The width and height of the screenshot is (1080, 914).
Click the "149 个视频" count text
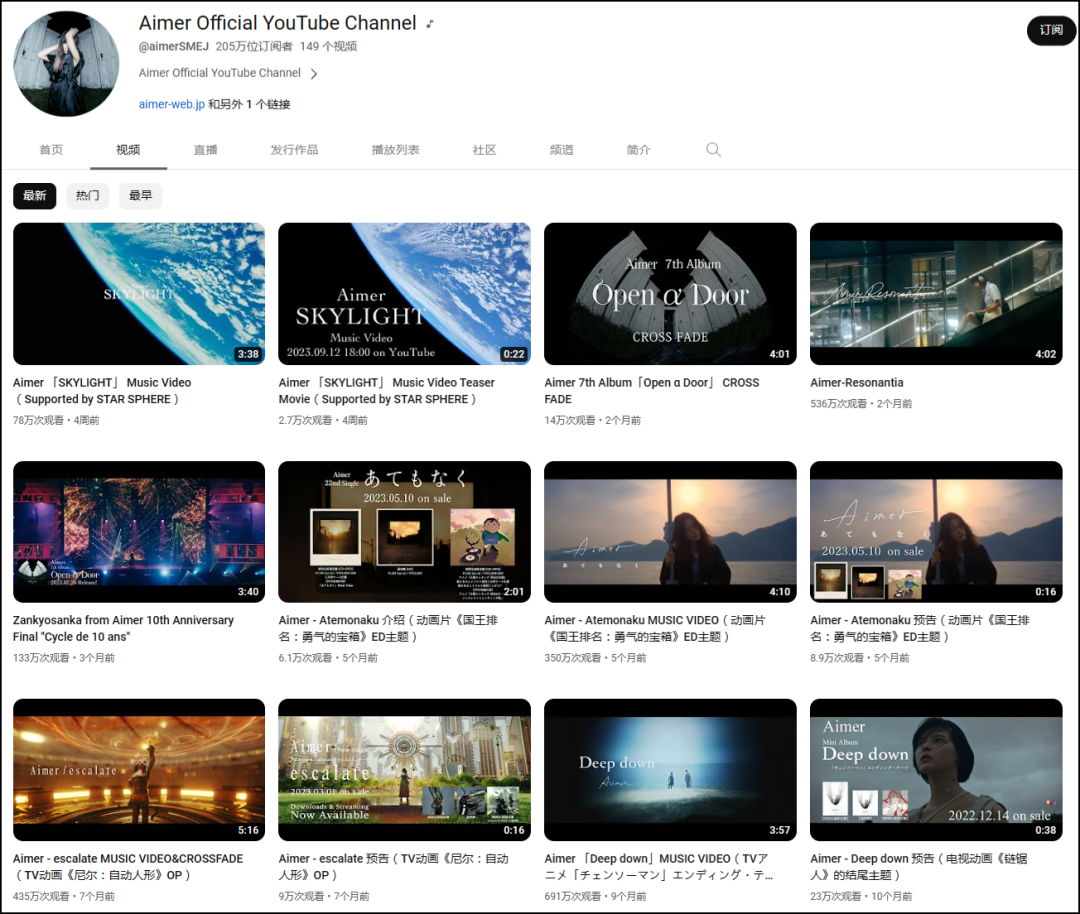pos(328,46)
